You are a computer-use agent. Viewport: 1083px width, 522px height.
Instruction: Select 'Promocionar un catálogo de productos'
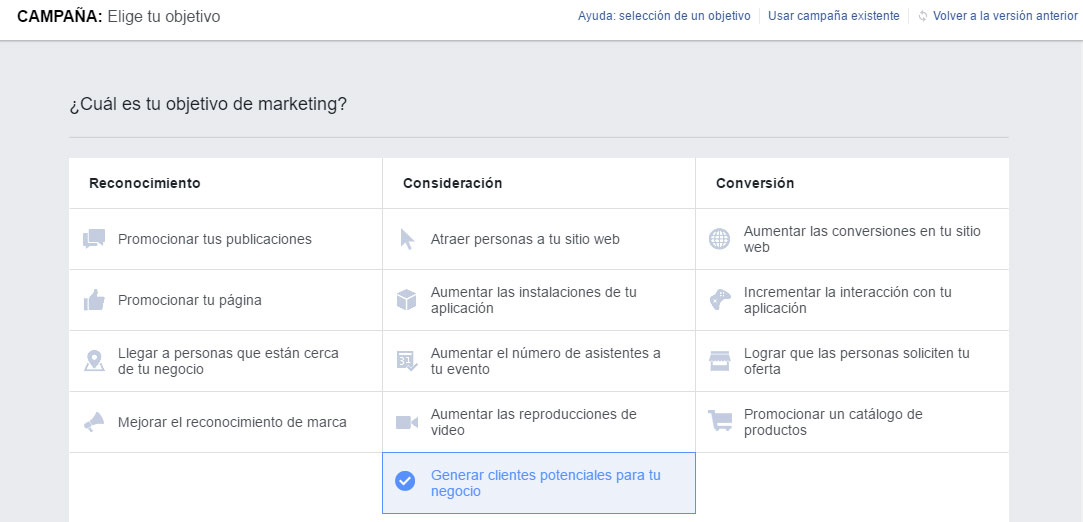[852, 422]
